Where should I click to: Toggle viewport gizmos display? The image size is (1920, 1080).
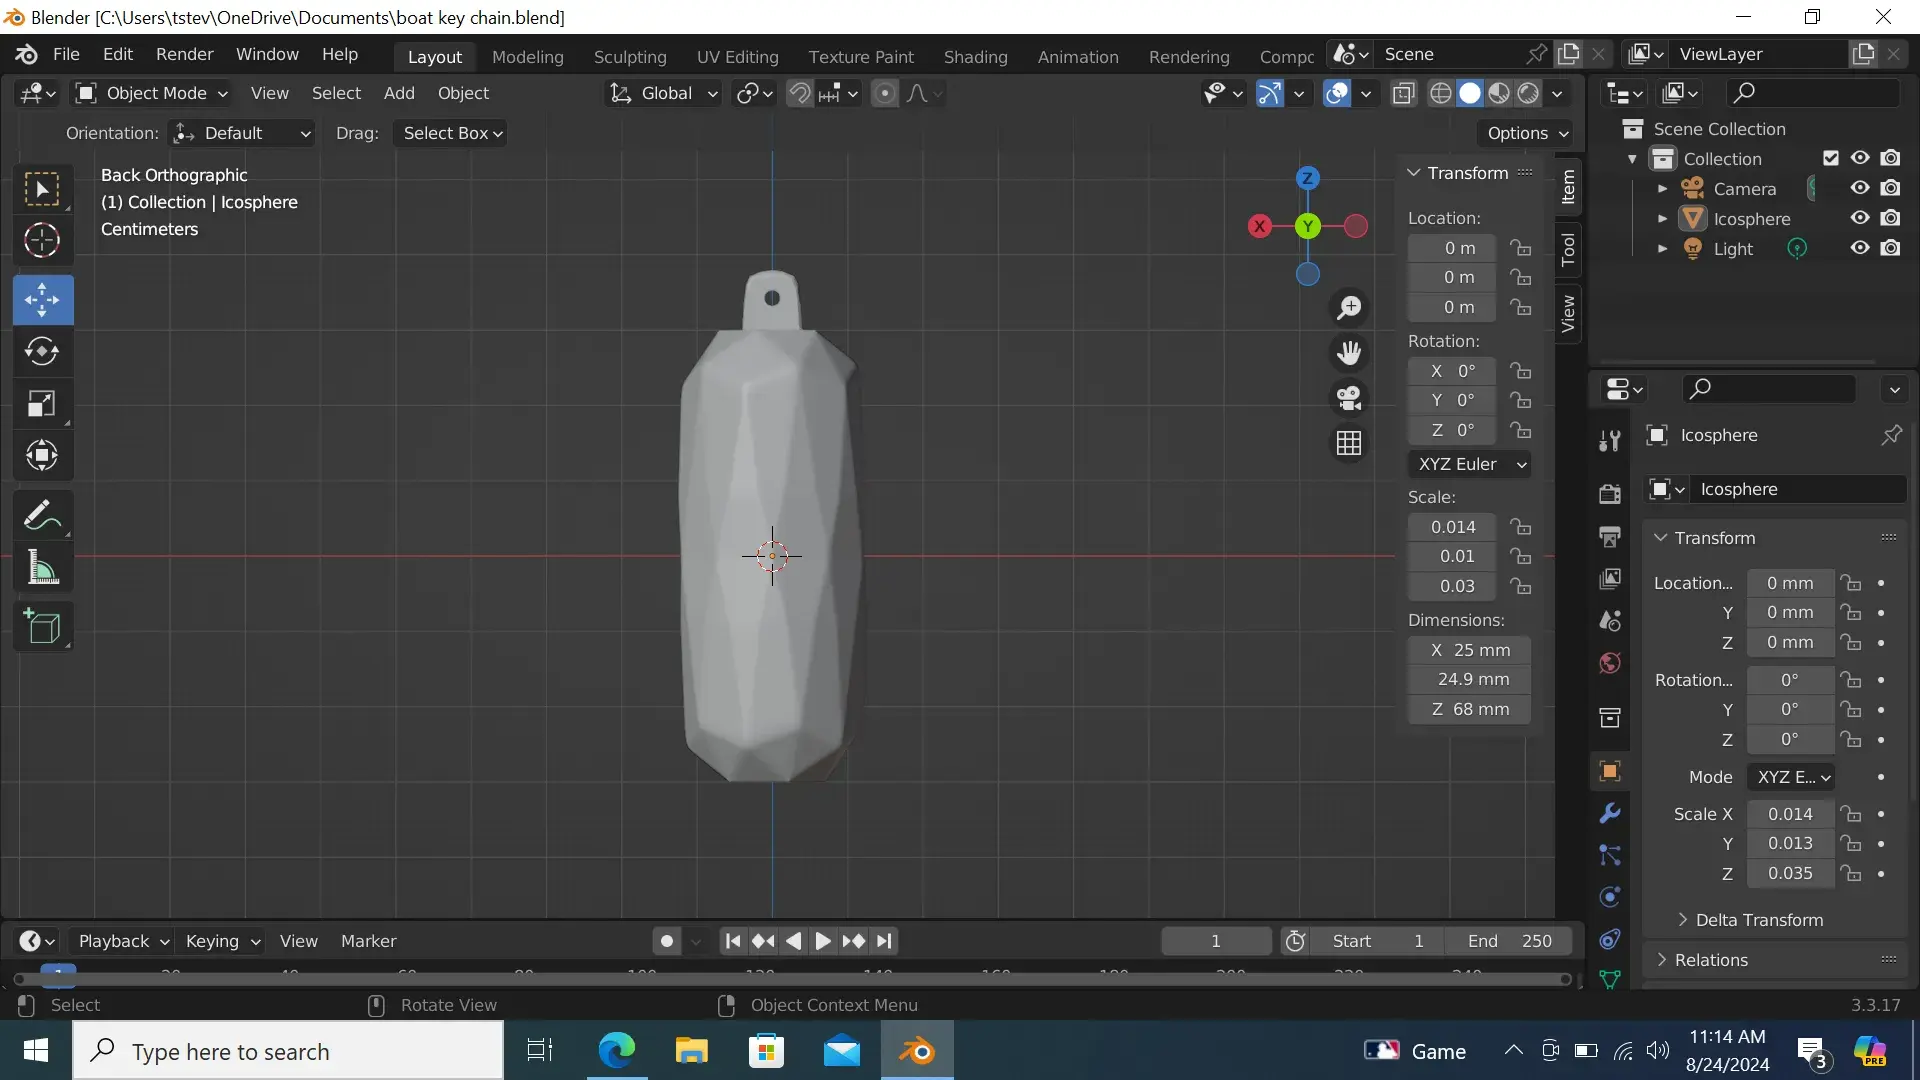1269,93
